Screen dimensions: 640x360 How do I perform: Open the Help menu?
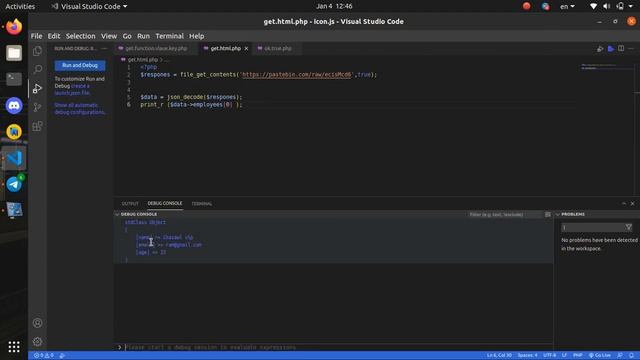point(196,36)
